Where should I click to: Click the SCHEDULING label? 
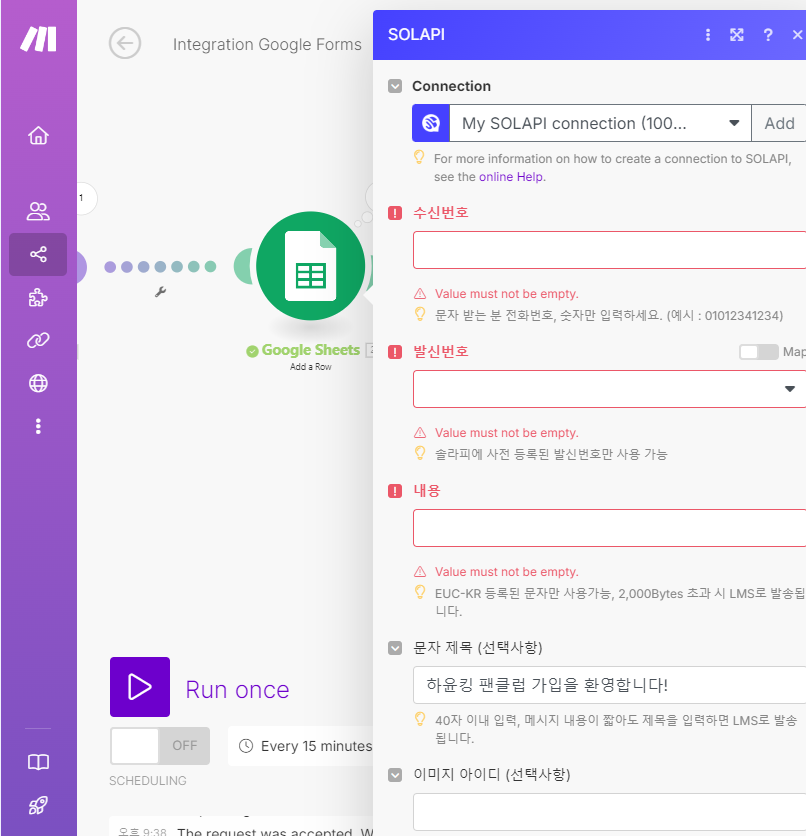(148, 781)
